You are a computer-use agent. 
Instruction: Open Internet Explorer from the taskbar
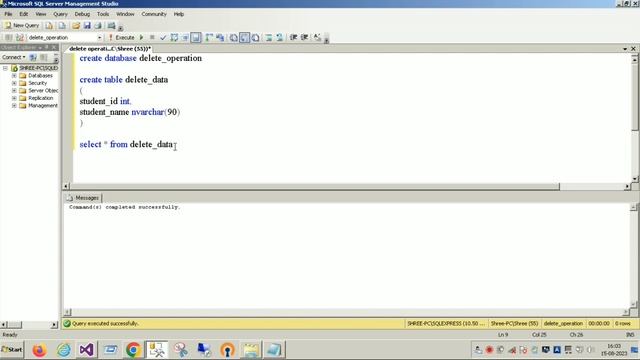pos(64,350)
